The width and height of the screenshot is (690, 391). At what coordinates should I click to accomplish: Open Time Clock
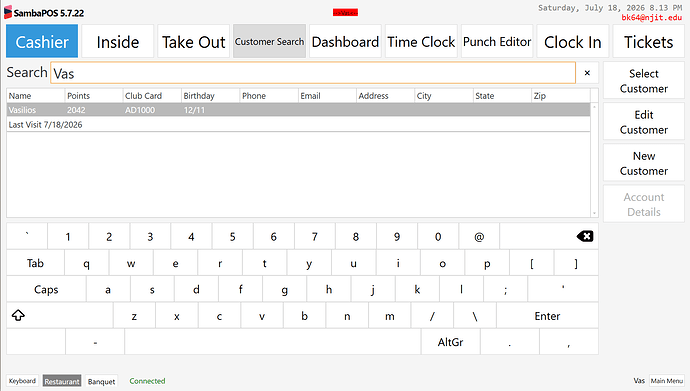click(421, 41)
